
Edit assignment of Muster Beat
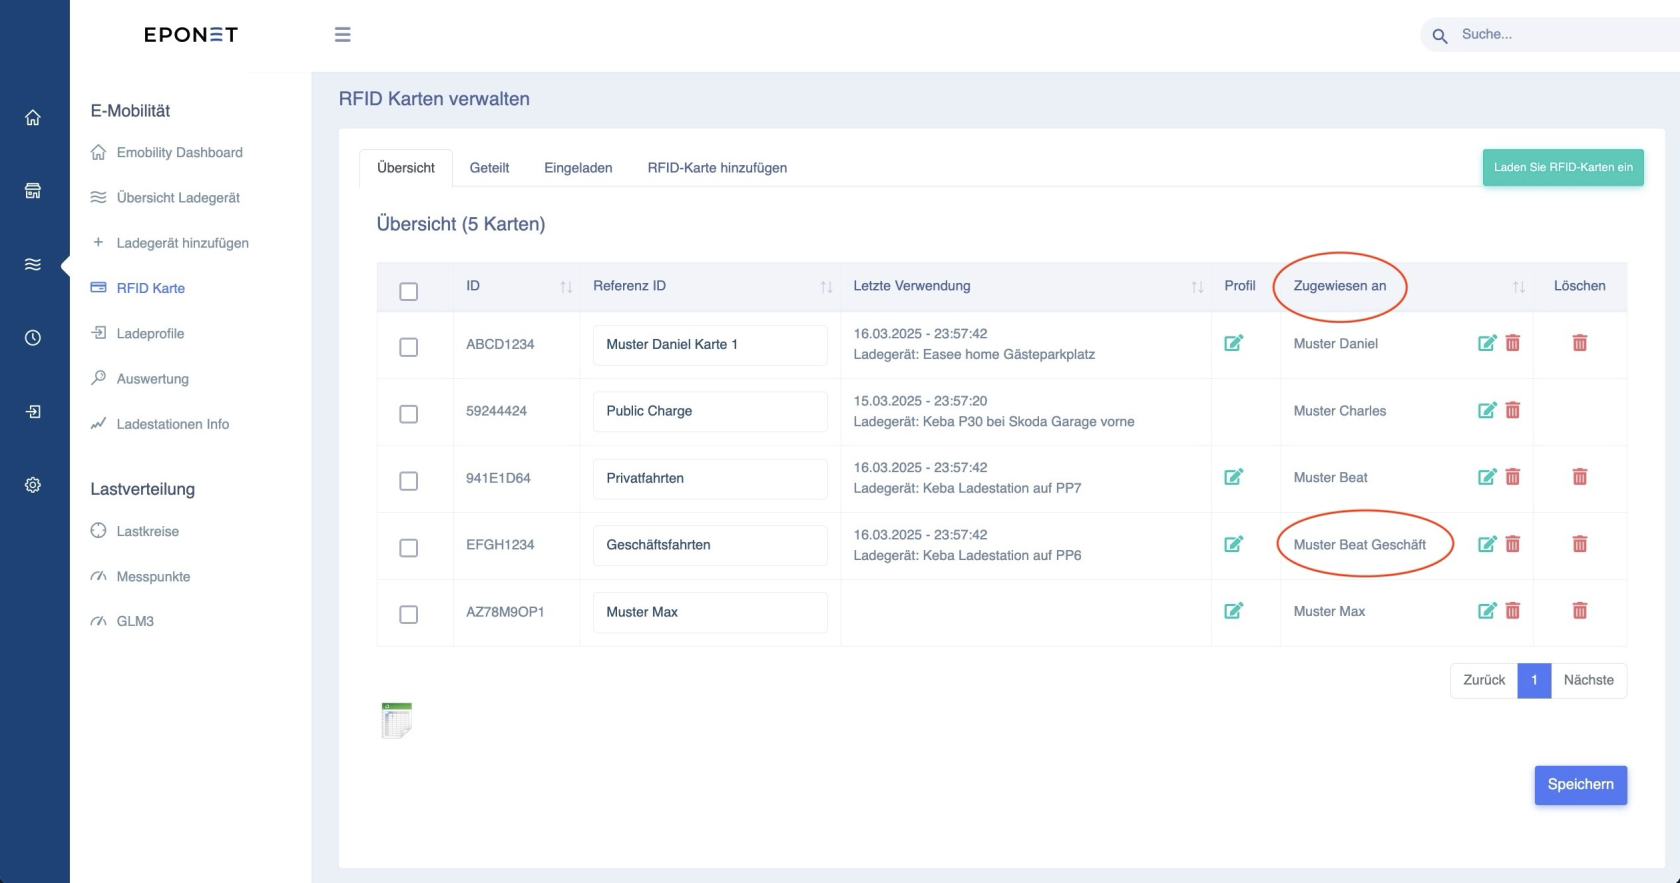pyautogui.click(x=1487, y=477)
